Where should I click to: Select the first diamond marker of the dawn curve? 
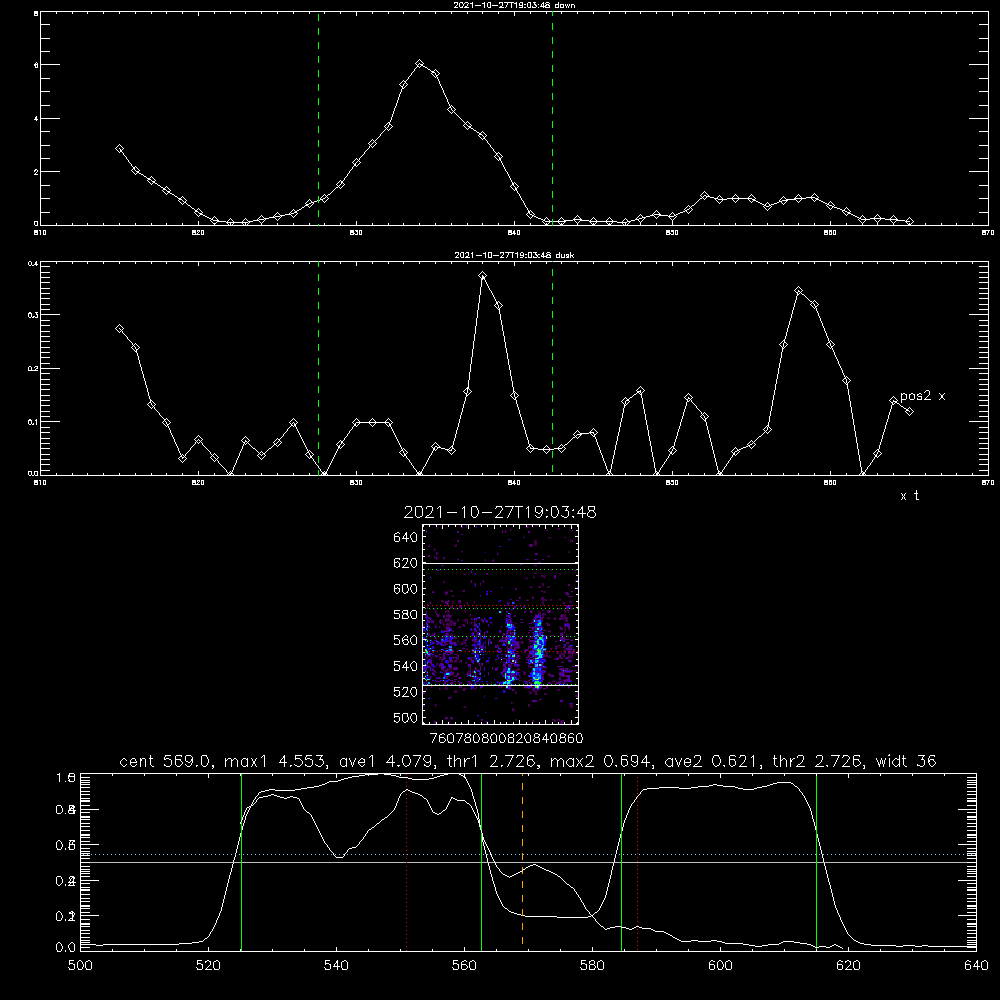119,149
